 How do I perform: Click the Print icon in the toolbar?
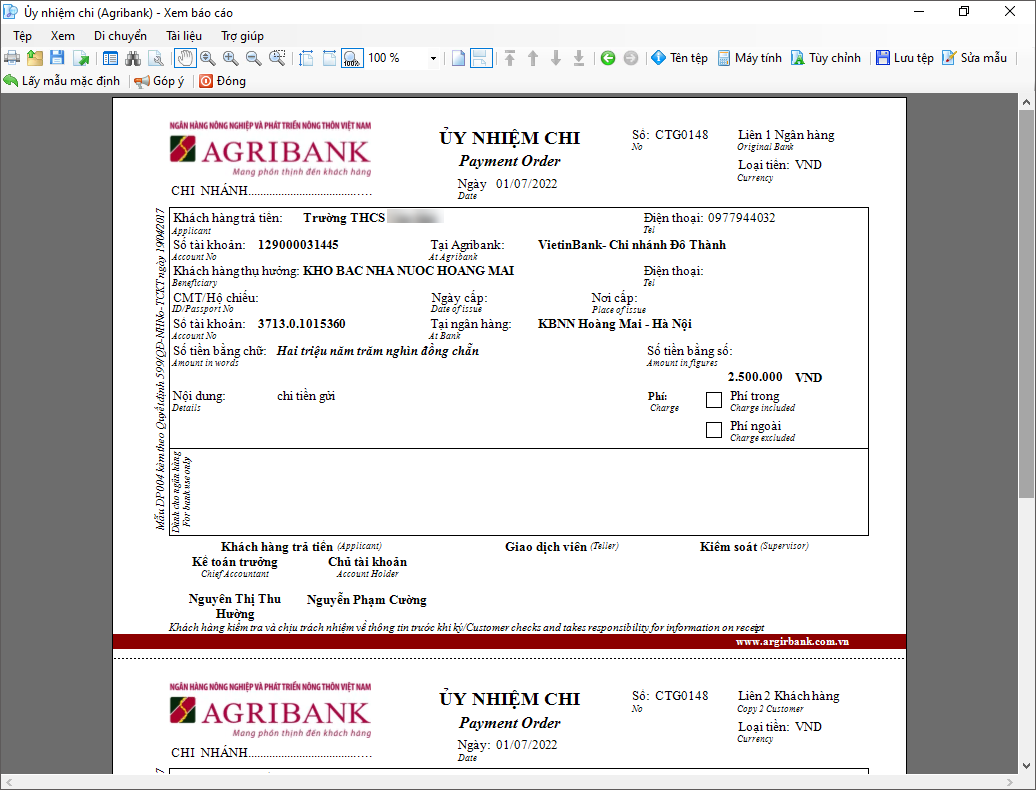pos(12,58)
